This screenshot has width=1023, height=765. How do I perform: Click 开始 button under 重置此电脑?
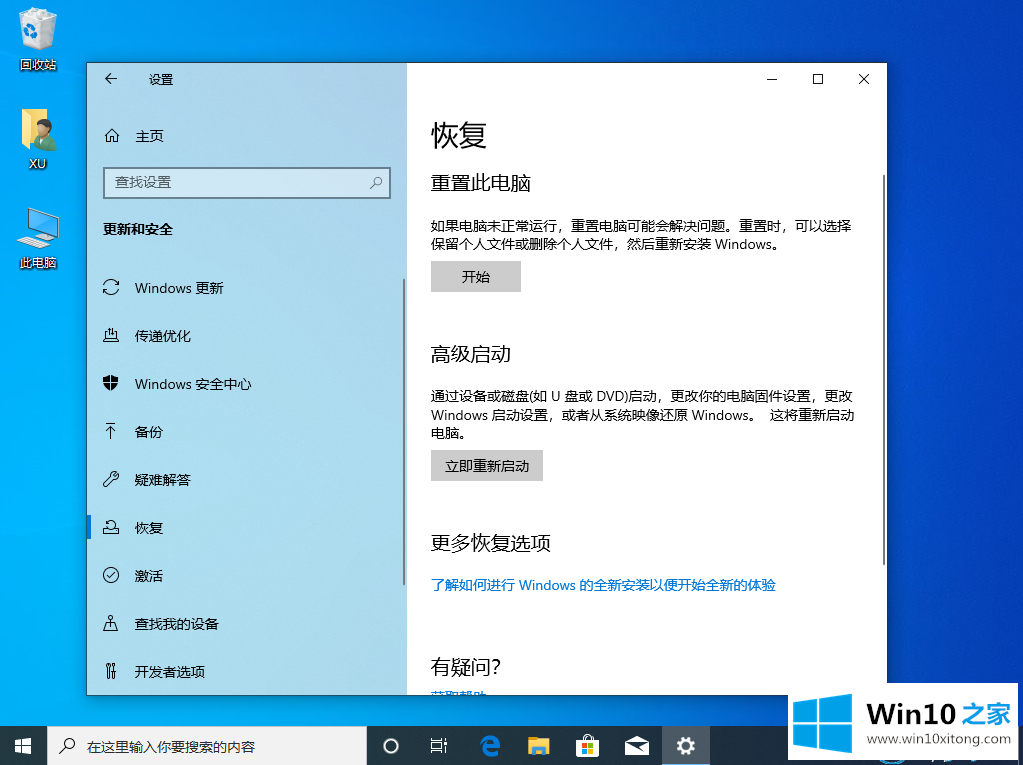pyautogui.click(x=476, y=277)
